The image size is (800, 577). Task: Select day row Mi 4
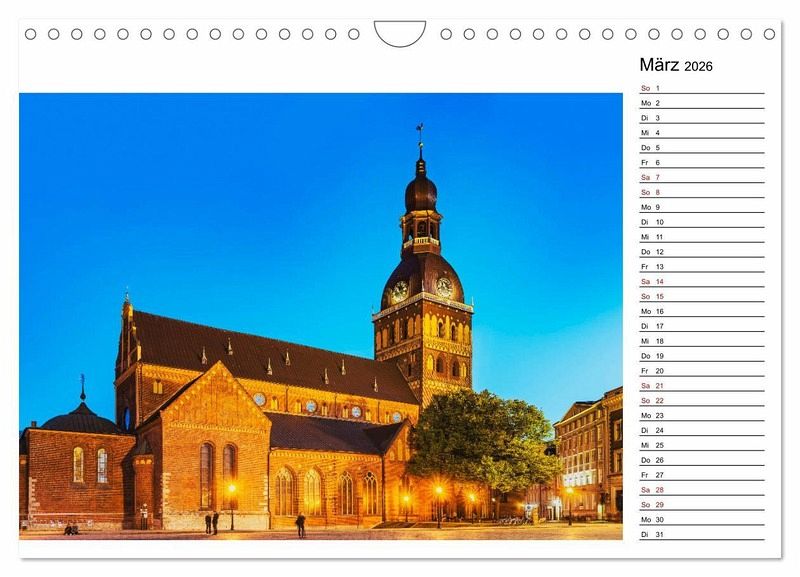pyautogui.click(x=702, y=133)
